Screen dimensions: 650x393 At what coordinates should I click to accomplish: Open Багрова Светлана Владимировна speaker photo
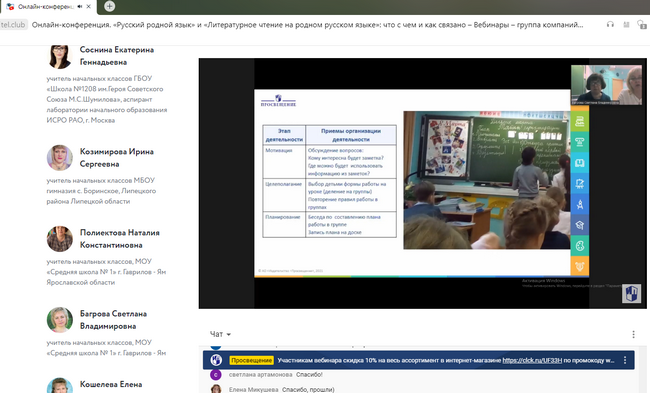pyautogui.click(x=60, y=320)
